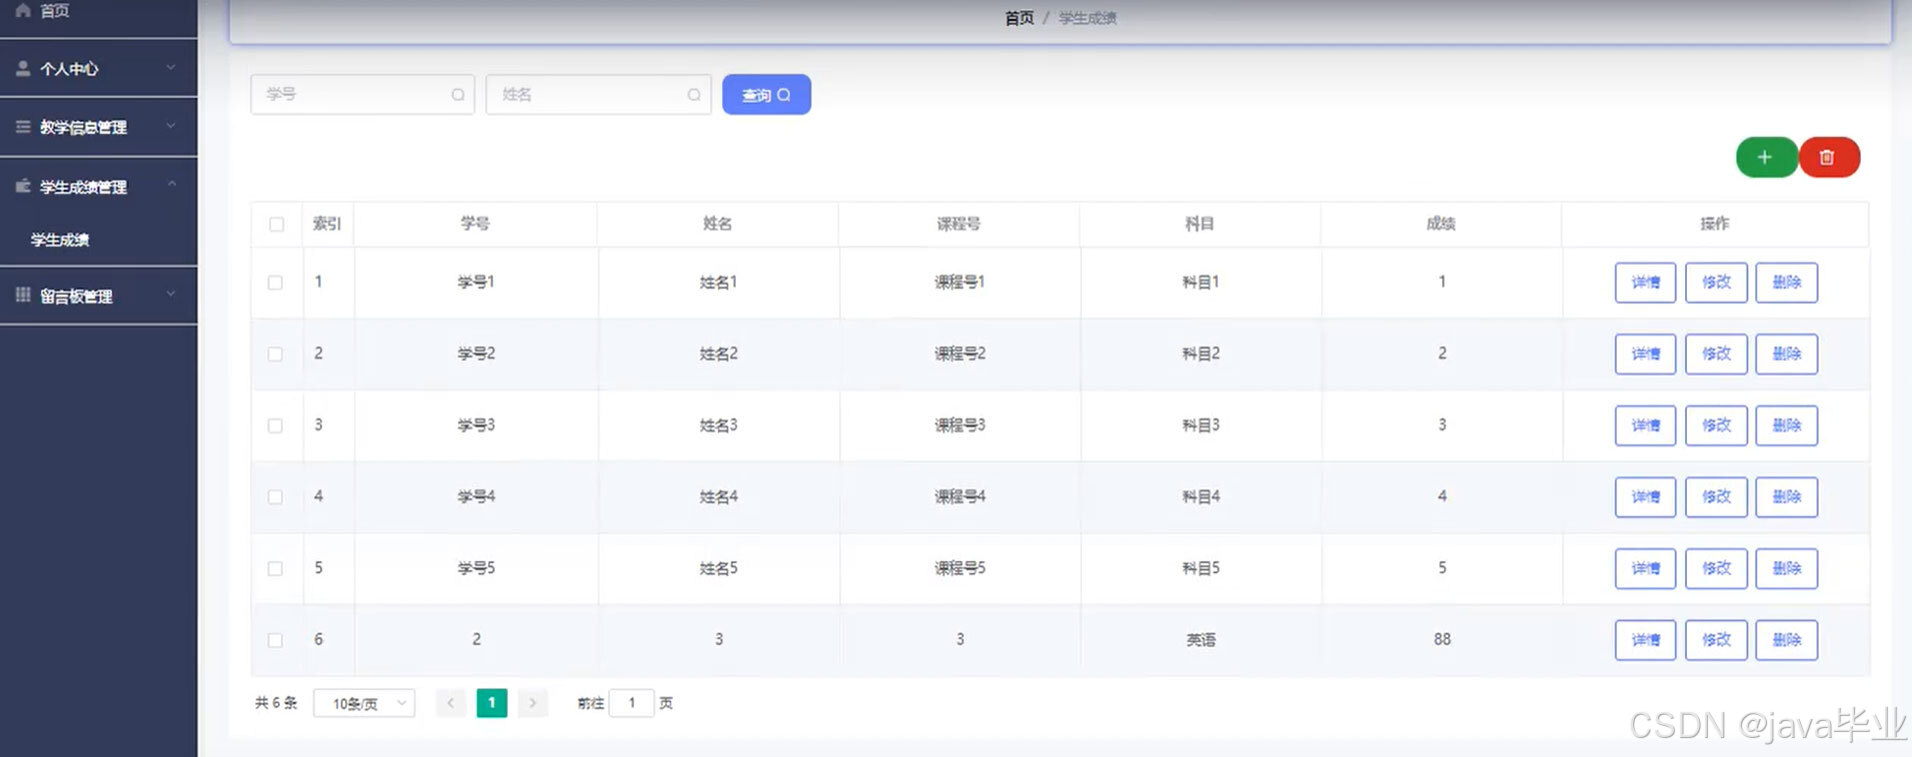The height and width of the screenshot is (757, 1912).
Task: Expand the 留言板管理 menu chevron
Action: (171, 294)
